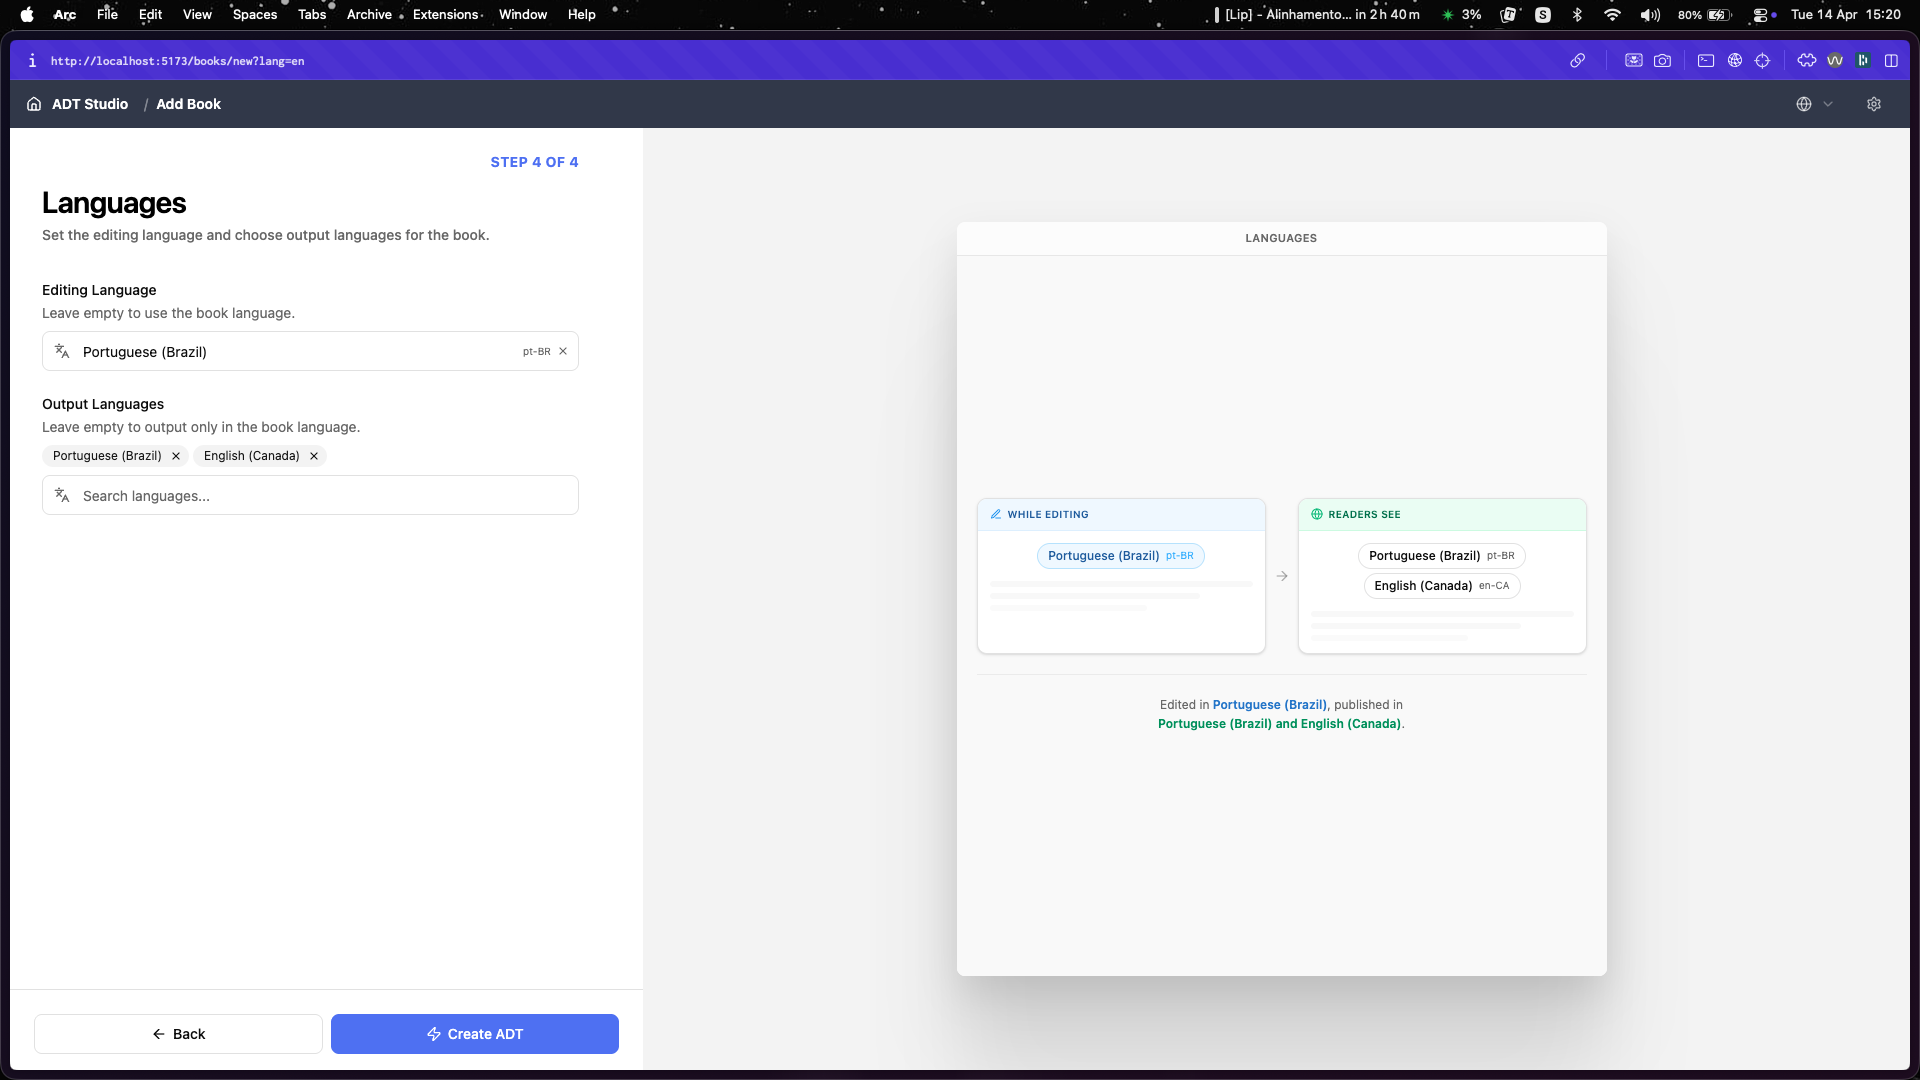Screen dimensions: 1920x1080
Task: Click the Wi-Fi status icon
Action: [1612, 14]
